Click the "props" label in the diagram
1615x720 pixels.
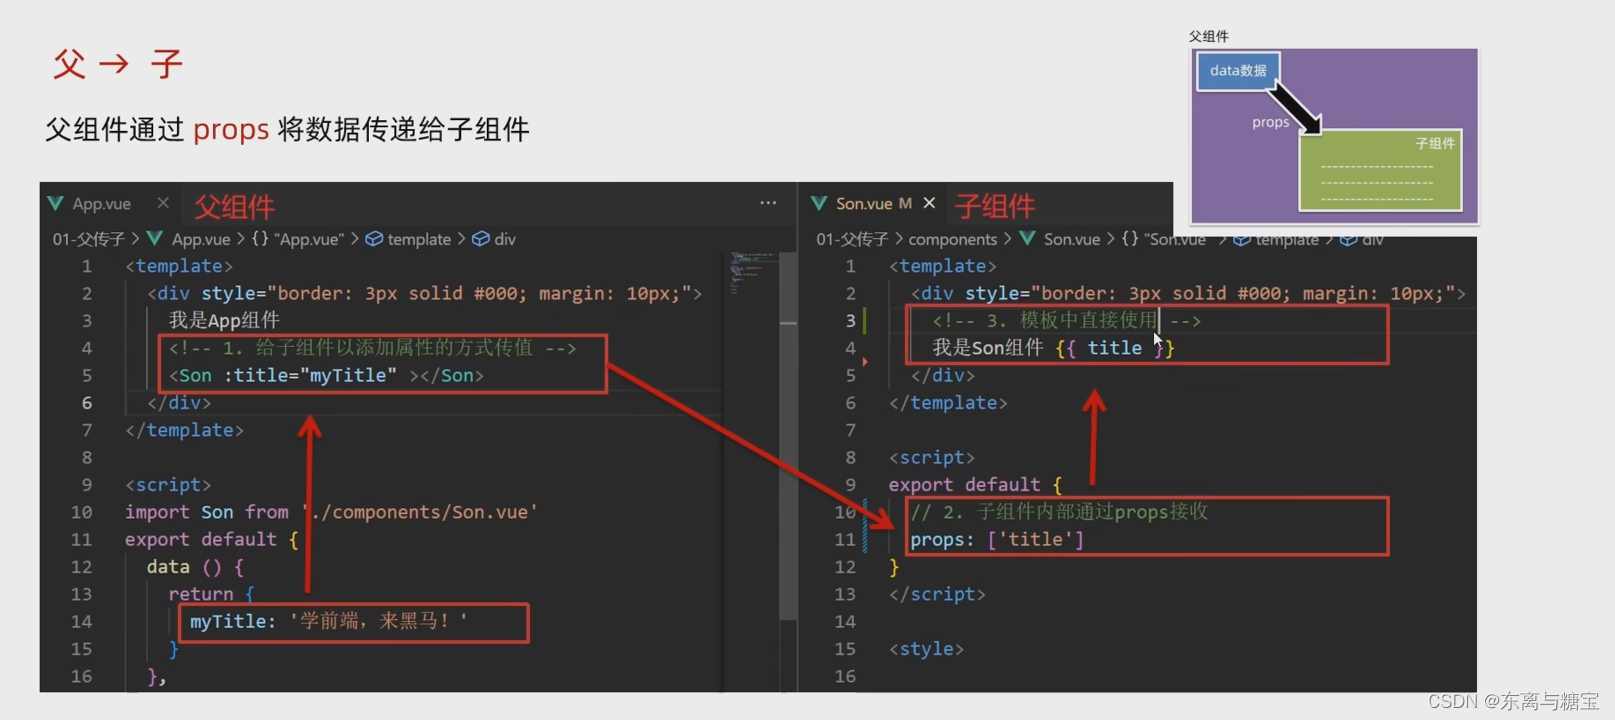(1270, 122)
